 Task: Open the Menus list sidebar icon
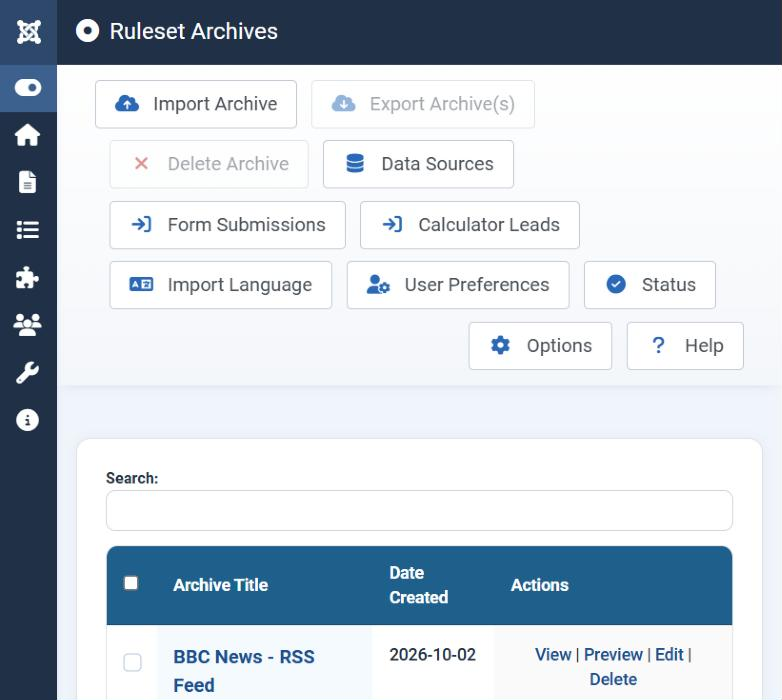27,230
